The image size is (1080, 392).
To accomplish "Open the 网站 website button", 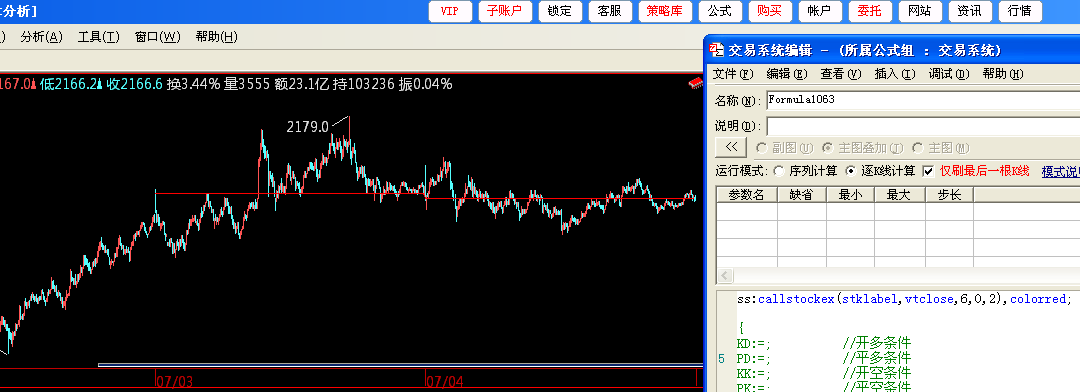I will [x=920, y=11].
